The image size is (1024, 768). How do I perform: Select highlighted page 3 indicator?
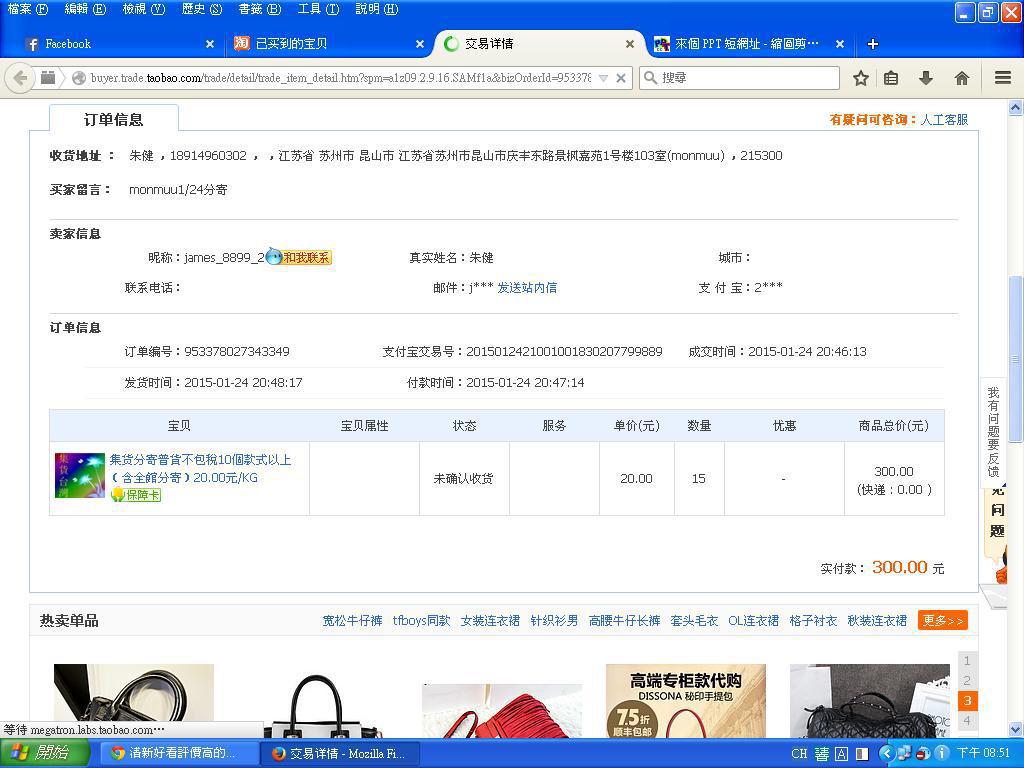(x=967, y=701)
